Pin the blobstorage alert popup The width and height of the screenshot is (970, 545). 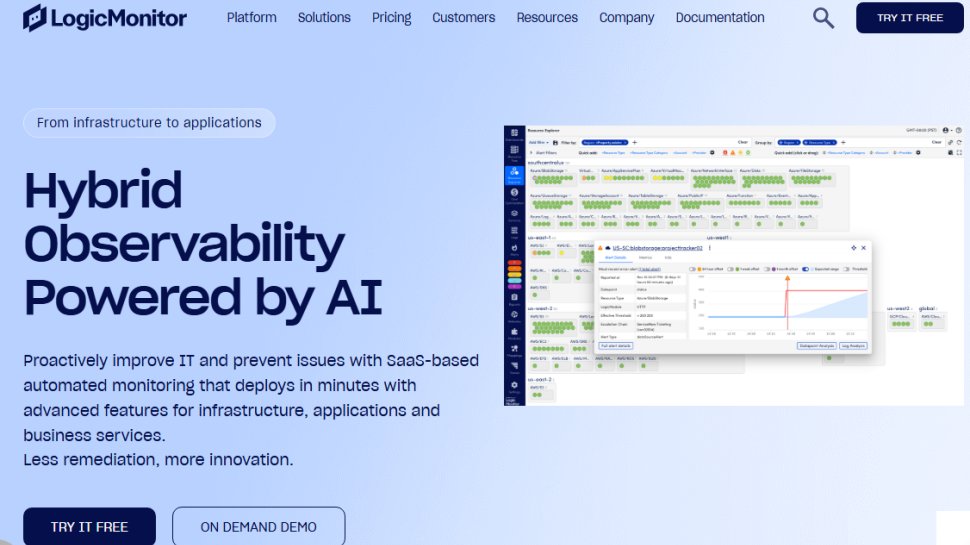click(x=854, y=247)
